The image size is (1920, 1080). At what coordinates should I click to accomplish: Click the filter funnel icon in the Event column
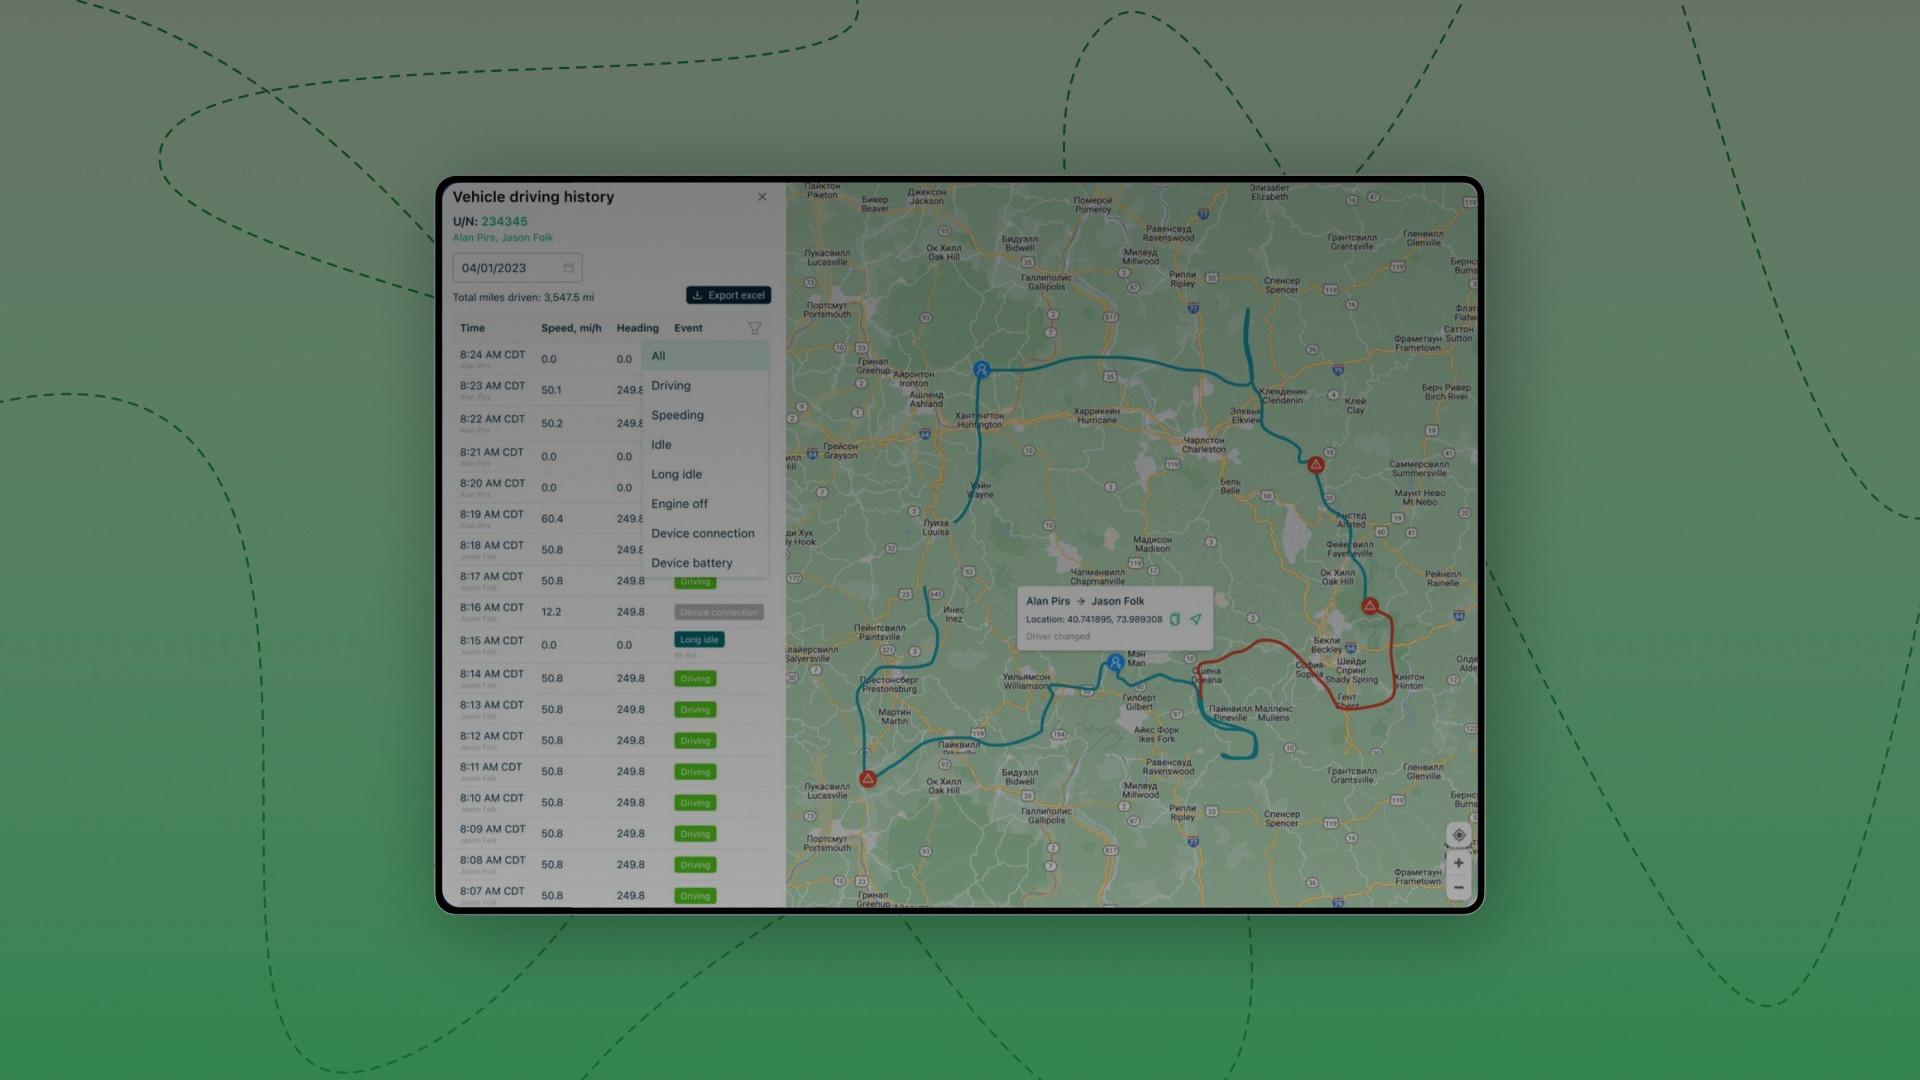[x=755, y=328]
